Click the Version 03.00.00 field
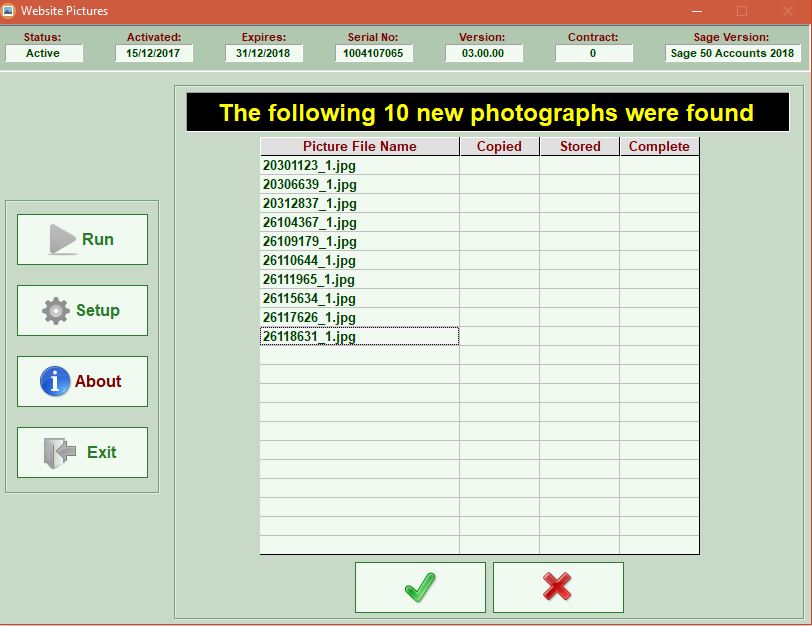This screenshot has height=626, width=812. point(484,53)
